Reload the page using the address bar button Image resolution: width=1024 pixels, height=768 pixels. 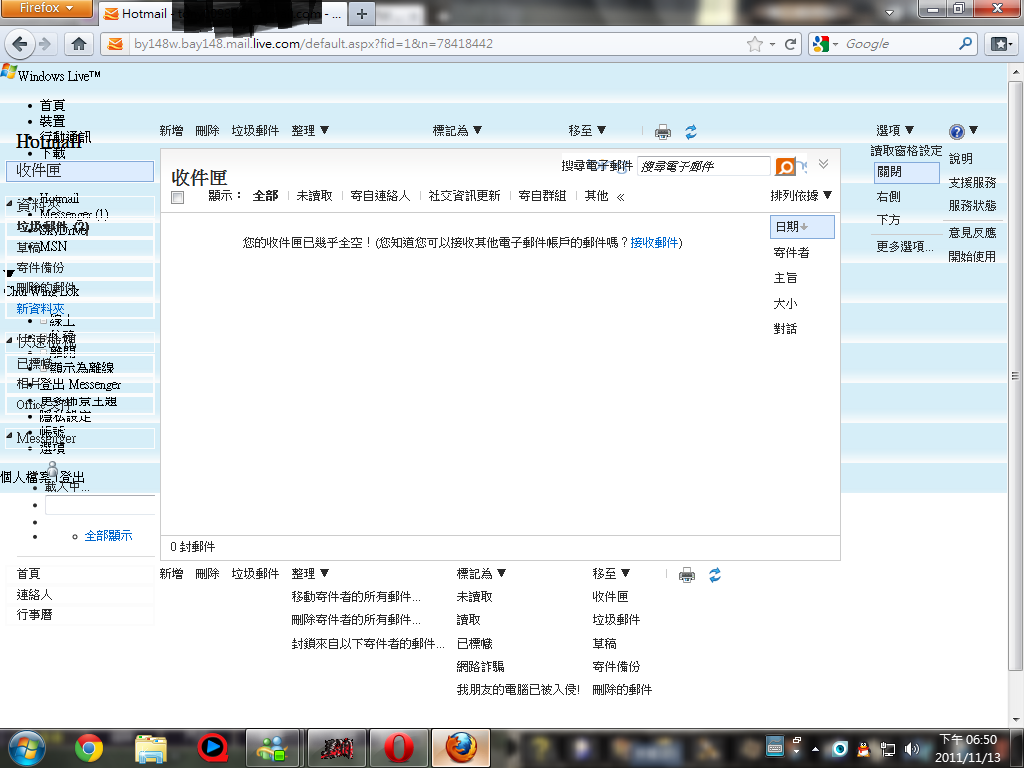(790, 44)
